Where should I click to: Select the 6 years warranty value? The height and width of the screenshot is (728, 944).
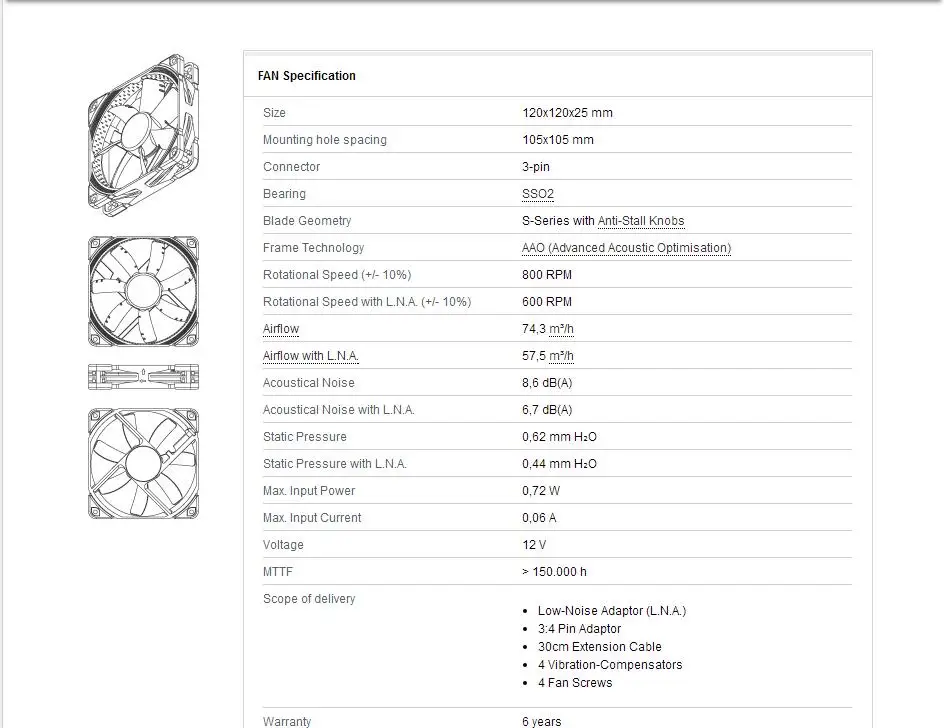point(541,721)
